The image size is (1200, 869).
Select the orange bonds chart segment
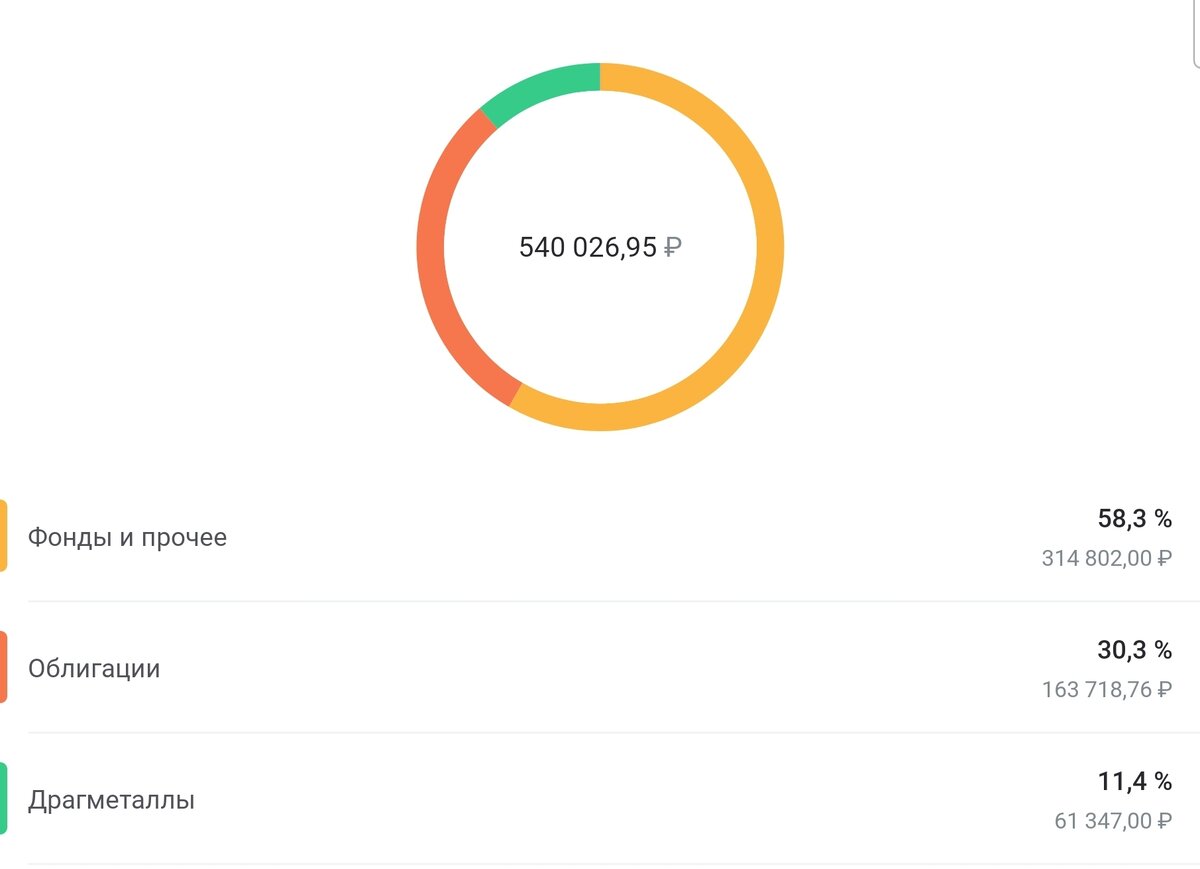tap(431, 250)
